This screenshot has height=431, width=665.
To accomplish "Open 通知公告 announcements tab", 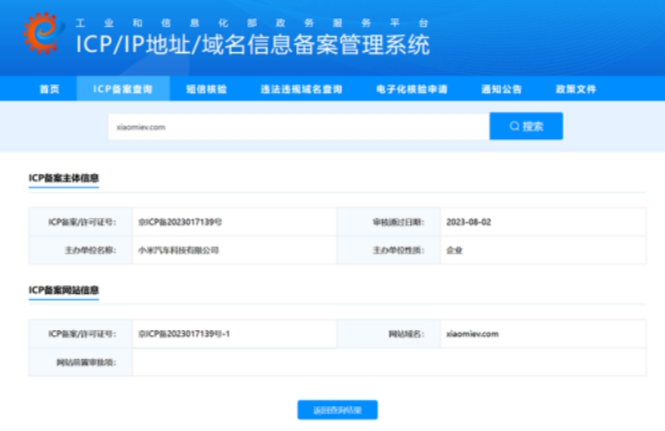I will tap(501, 89).
